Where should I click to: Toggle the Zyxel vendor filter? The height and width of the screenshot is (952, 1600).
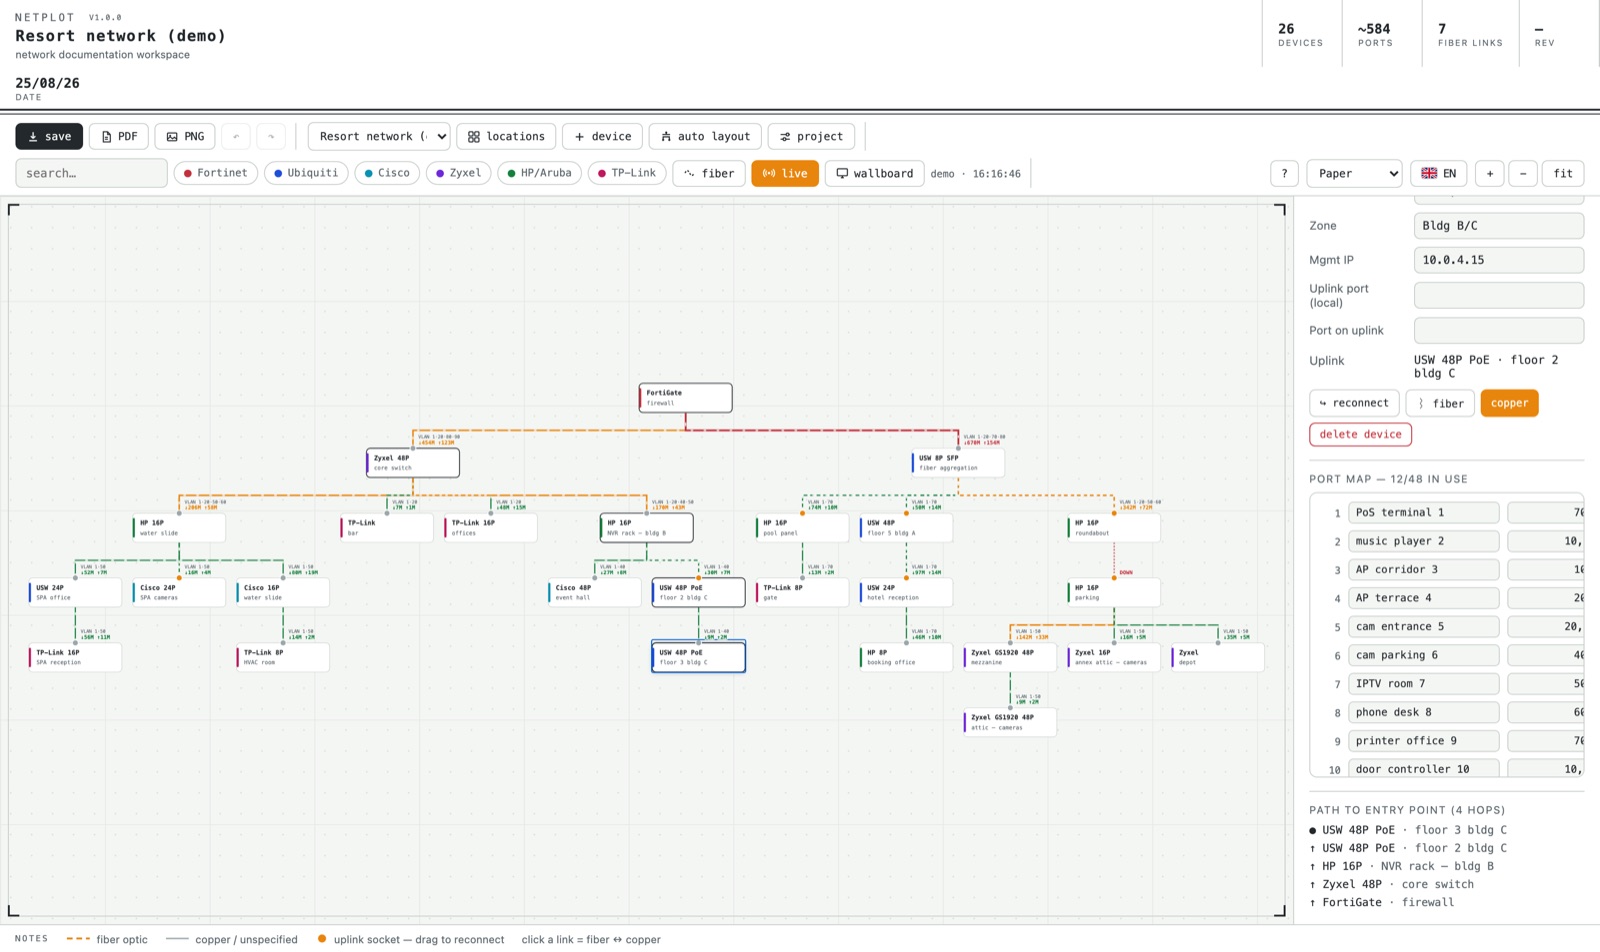coord(458,173)
